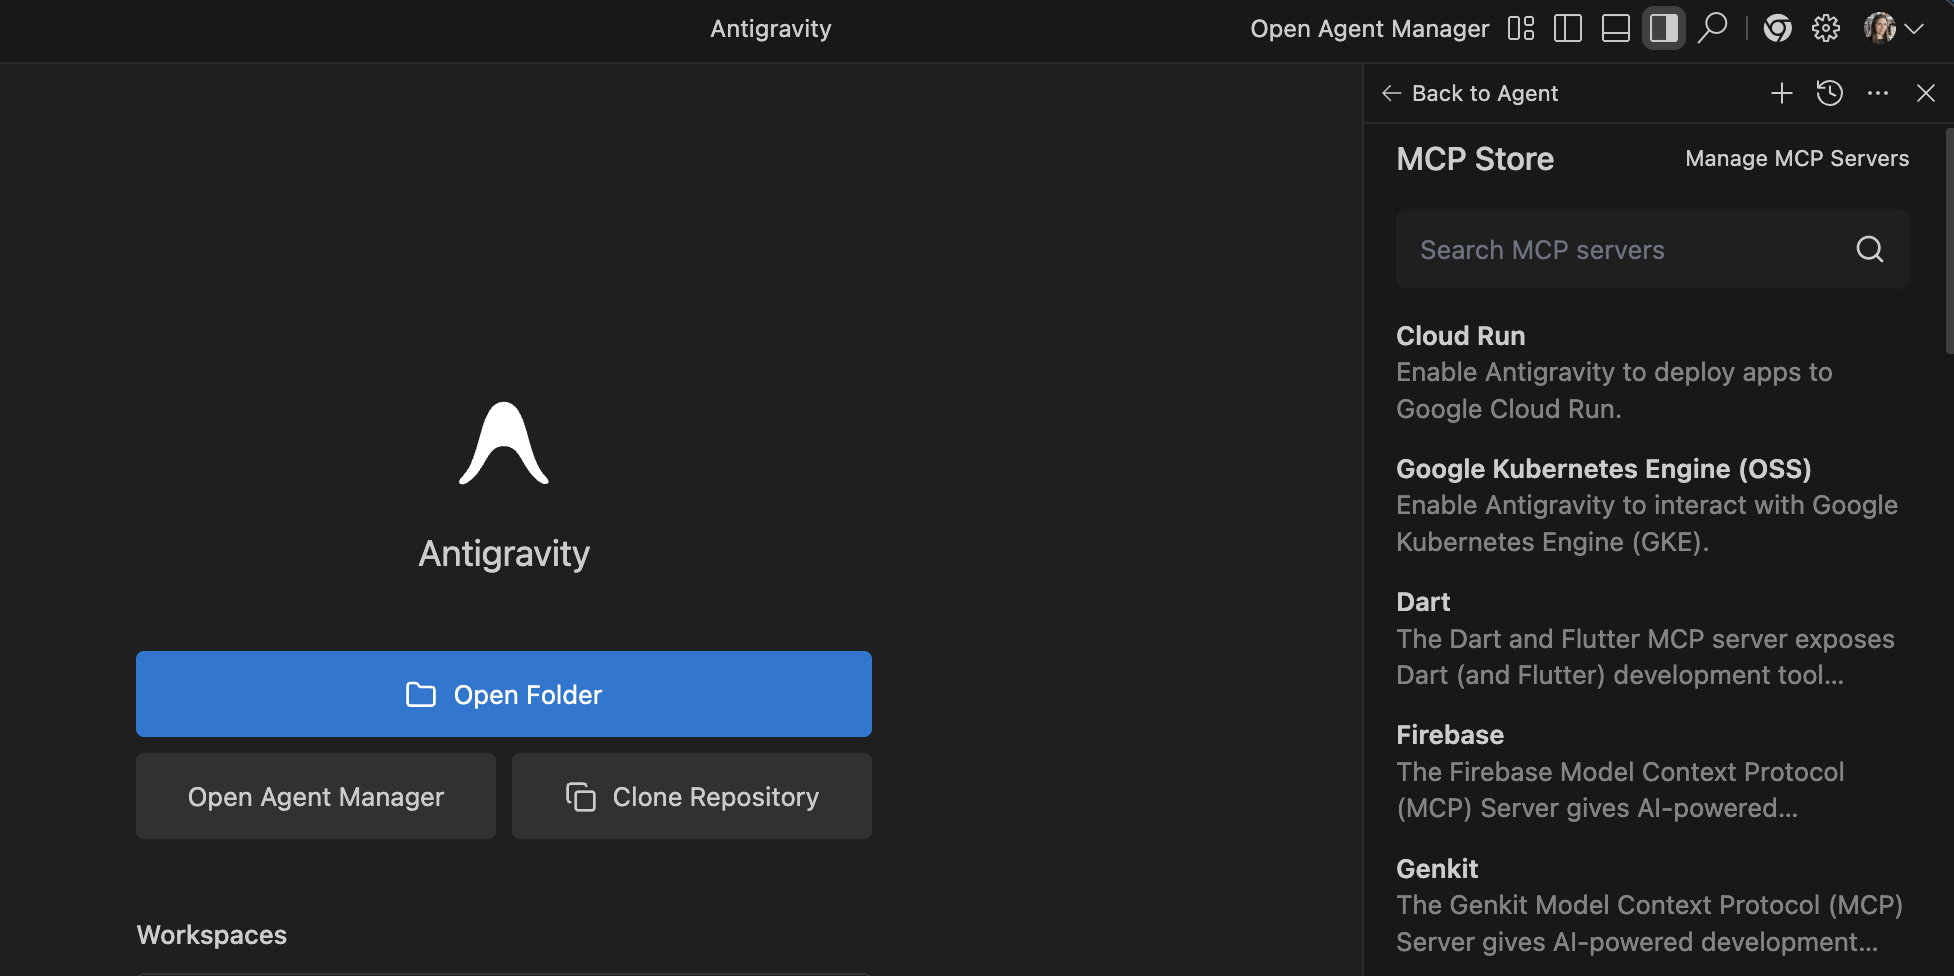Click the search icon in MCP search box
The width and height of the screenshot is (1954, 976).
[1870, 249]
